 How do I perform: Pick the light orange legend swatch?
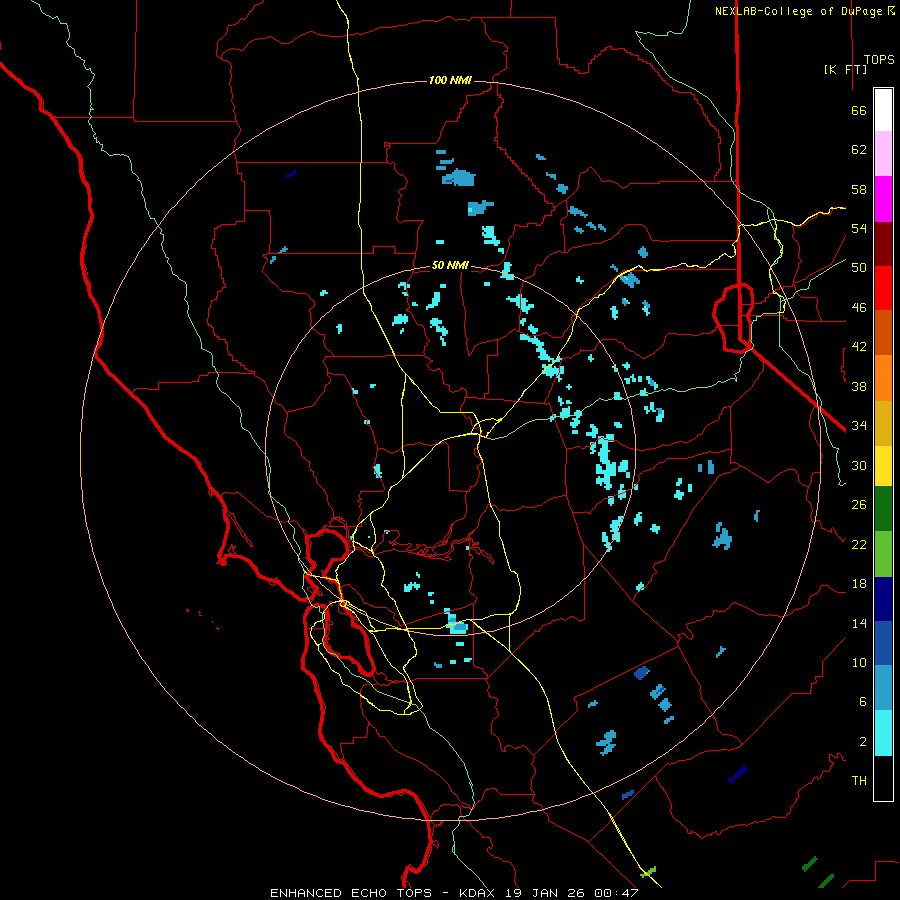tap(883, 378)
